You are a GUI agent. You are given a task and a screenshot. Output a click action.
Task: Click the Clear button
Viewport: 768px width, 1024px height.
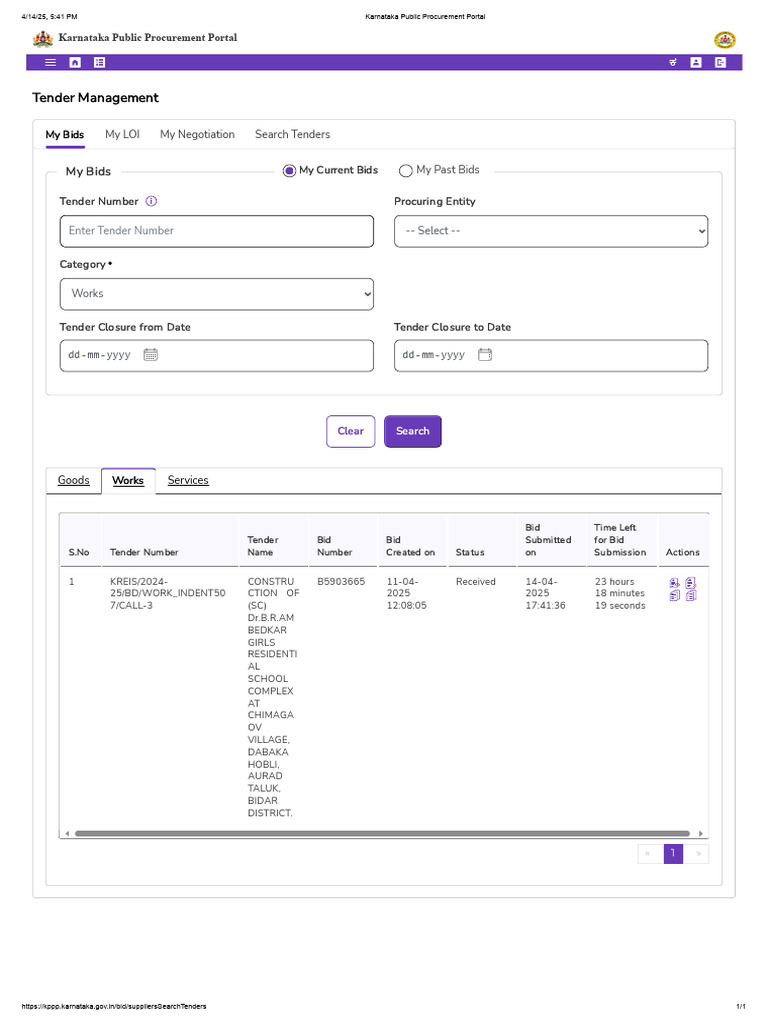pos(351,431)
